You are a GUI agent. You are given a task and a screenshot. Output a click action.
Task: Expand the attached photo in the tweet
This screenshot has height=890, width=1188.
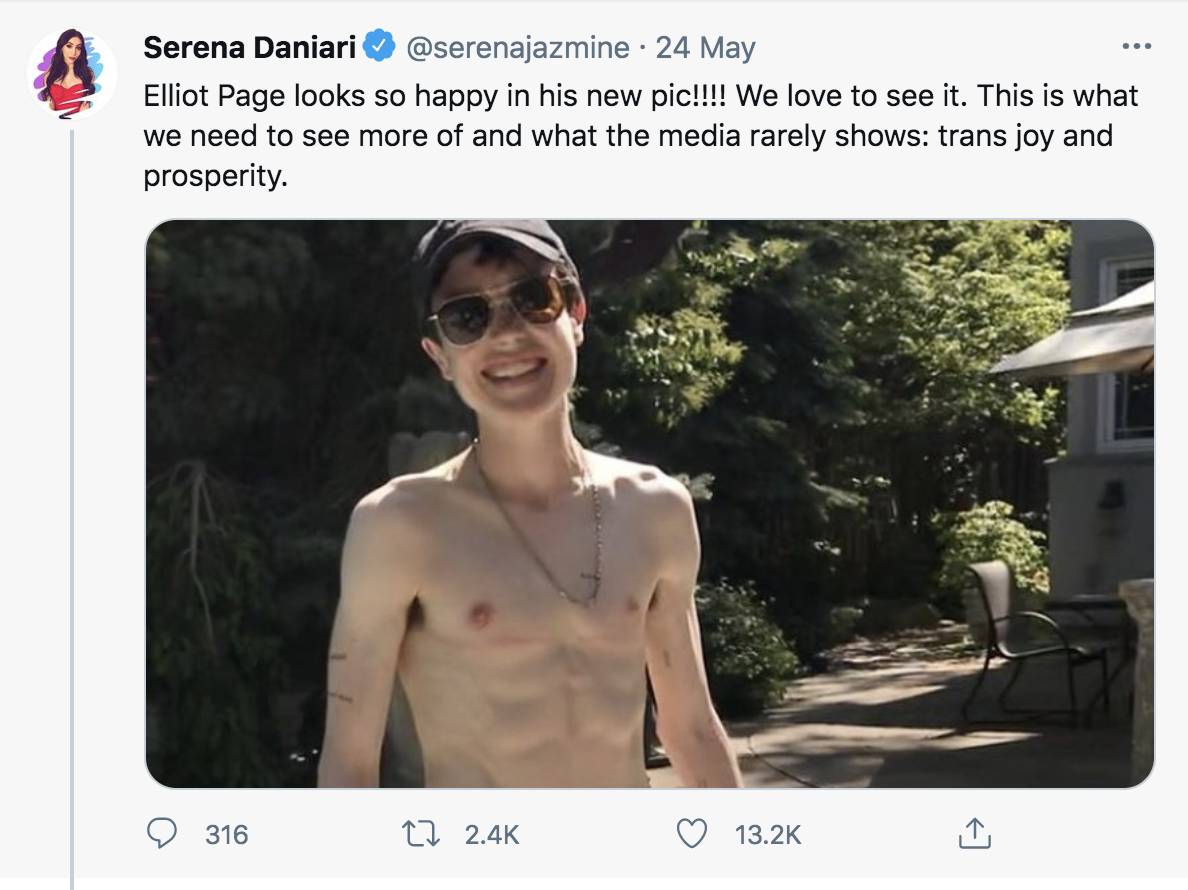(x=649, y=504)
